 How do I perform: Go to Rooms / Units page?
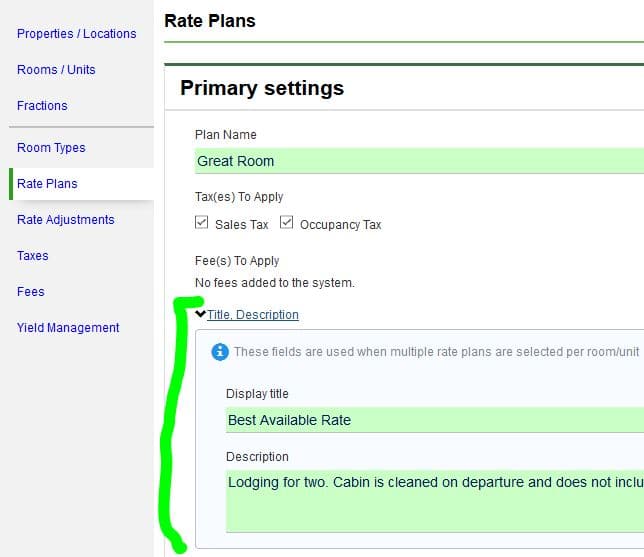coord(56,70)
